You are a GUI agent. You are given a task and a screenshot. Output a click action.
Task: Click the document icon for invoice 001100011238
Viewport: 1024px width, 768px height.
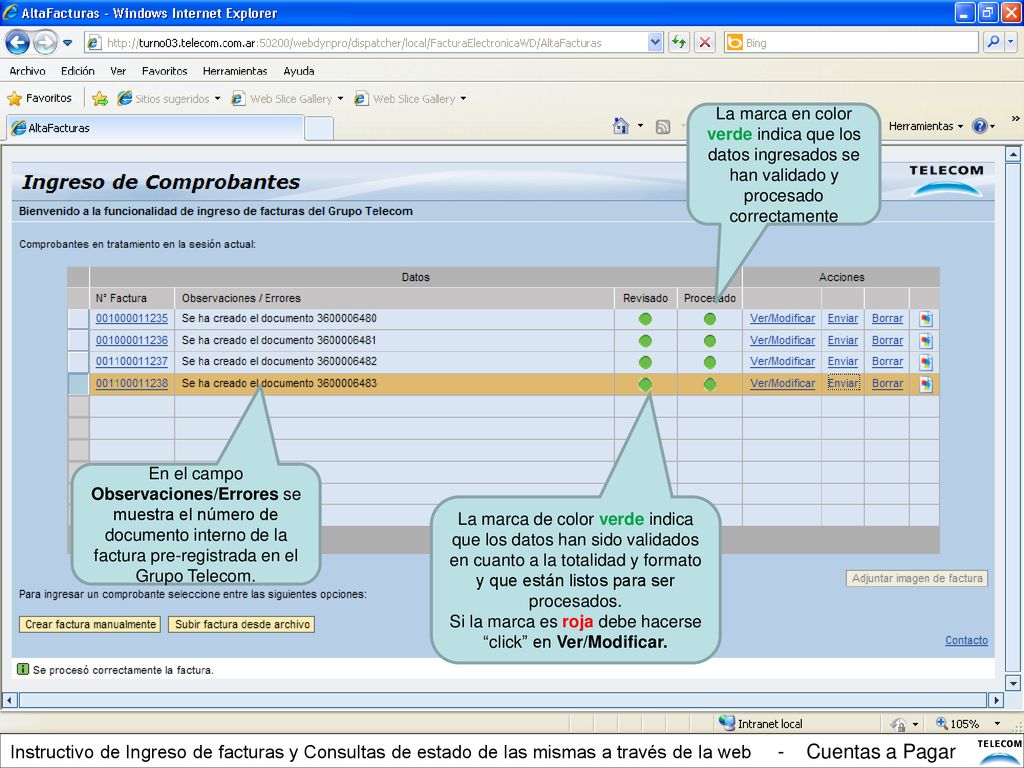926,384
